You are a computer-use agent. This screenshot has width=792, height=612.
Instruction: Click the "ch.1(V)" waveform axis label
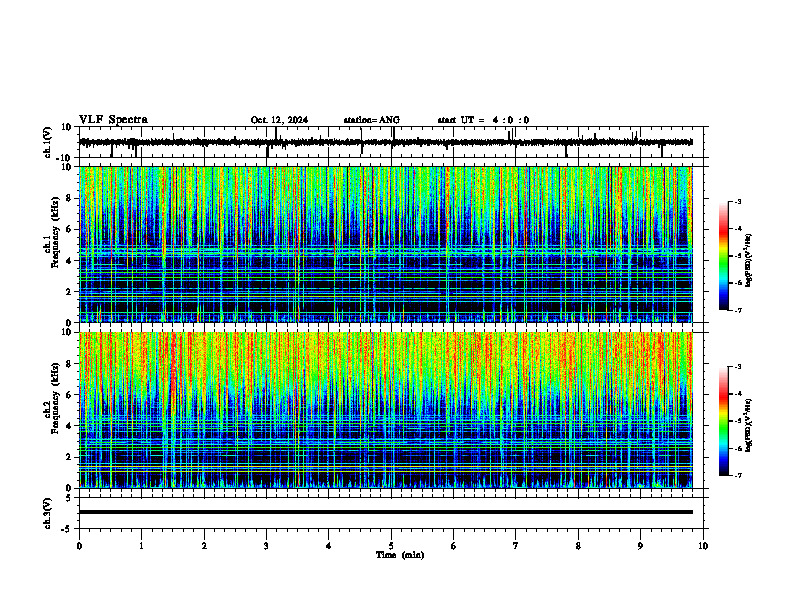(48, 142)
